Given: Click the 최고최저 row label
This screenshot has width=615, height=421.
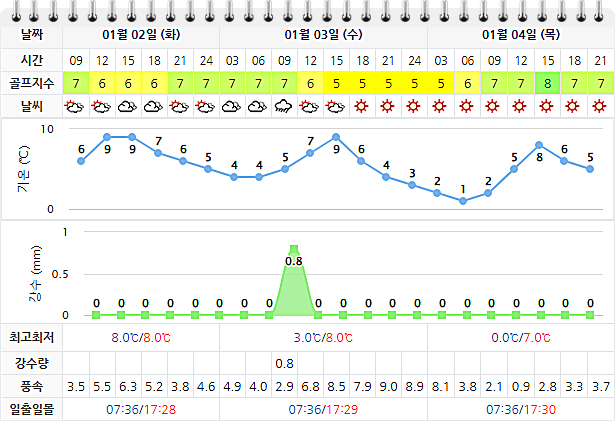Looking at the screenshot, I should 31,337.
